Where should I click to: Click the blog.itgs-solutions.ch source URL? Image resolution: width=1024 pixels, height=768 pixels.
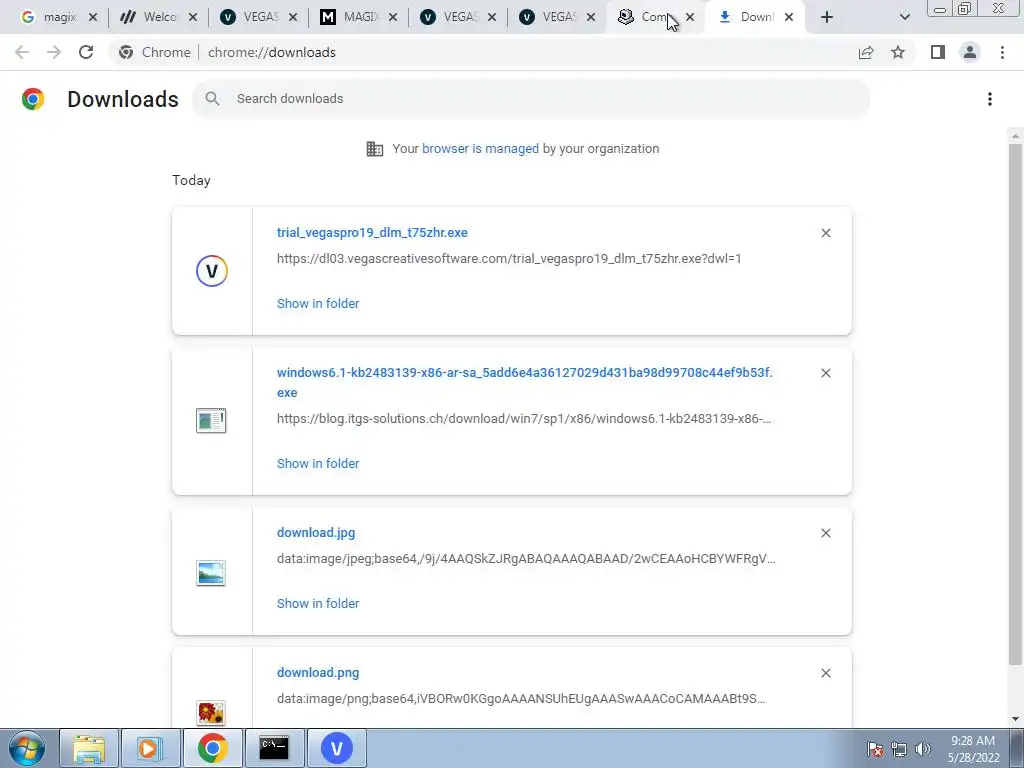point(524,419)
